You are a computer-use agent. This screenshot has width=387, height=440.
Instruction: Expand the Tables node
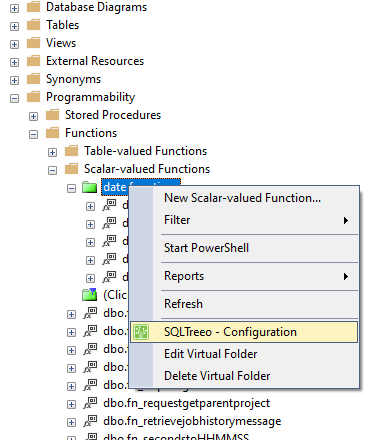(x=14, y=26)
